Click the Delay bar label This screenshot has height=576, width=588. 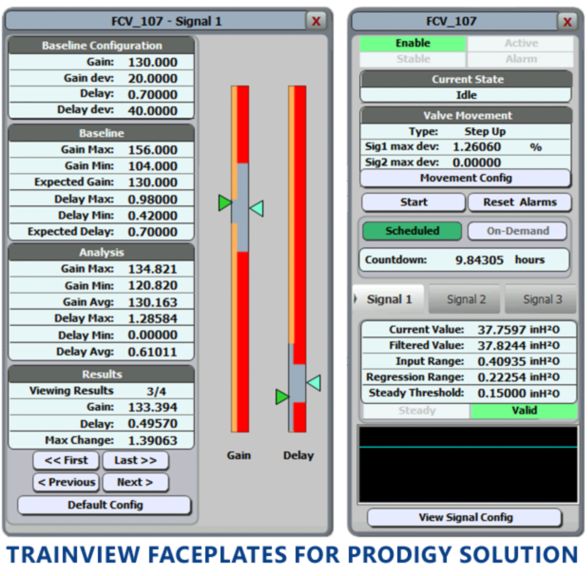(x=298, y=456)
